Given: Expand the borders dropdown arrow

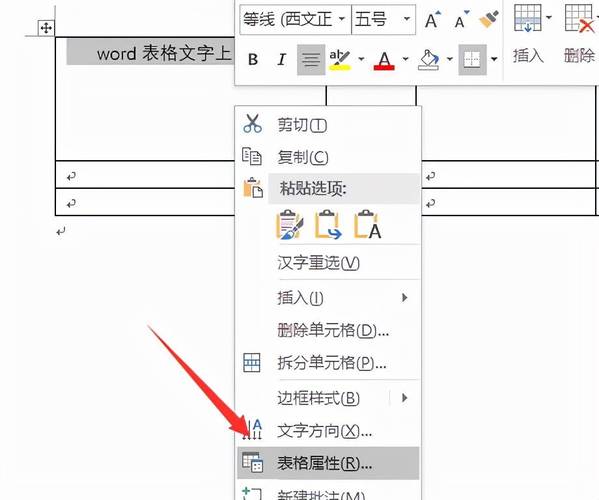Looking at the screenshot, I should click(x=494, y=59).
